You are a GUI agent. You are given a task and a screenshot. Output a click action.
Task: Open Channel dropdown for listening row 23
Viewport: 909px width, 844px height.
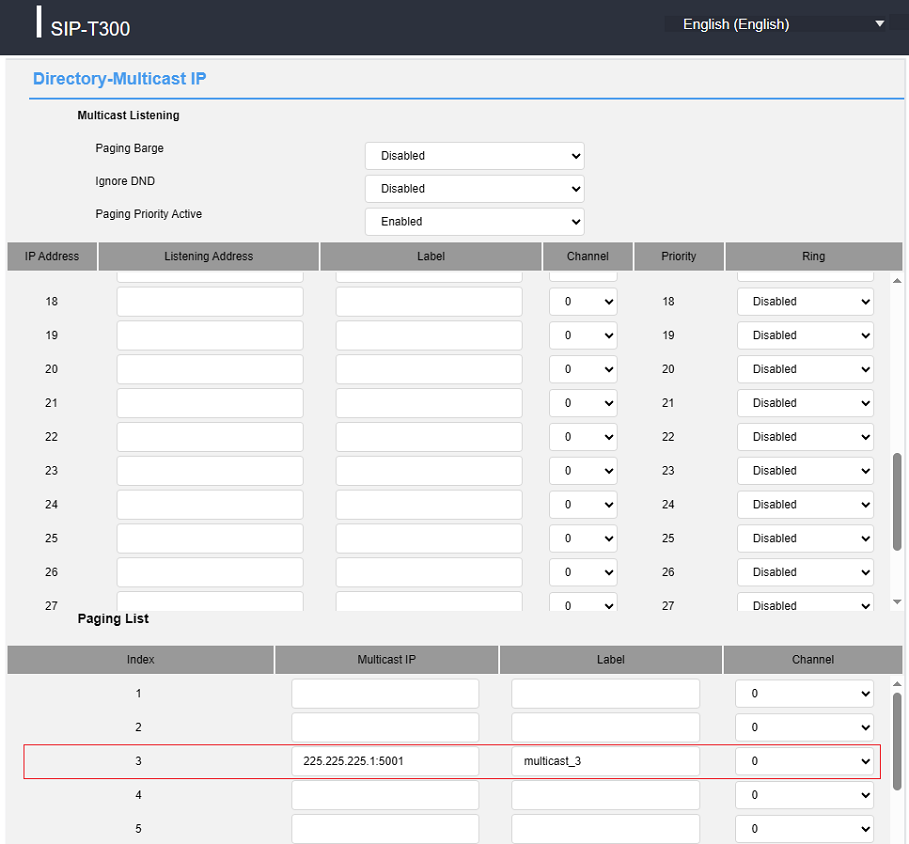coord(583,471)
